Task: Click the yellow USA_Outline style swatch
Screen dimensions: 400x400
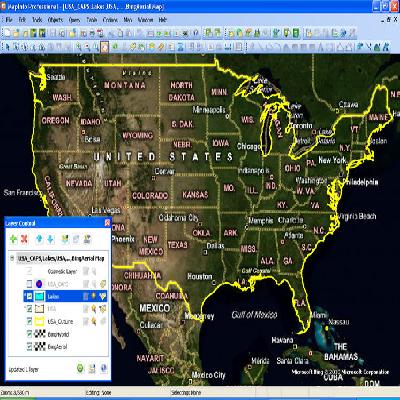Action: (x=40, y=322)
